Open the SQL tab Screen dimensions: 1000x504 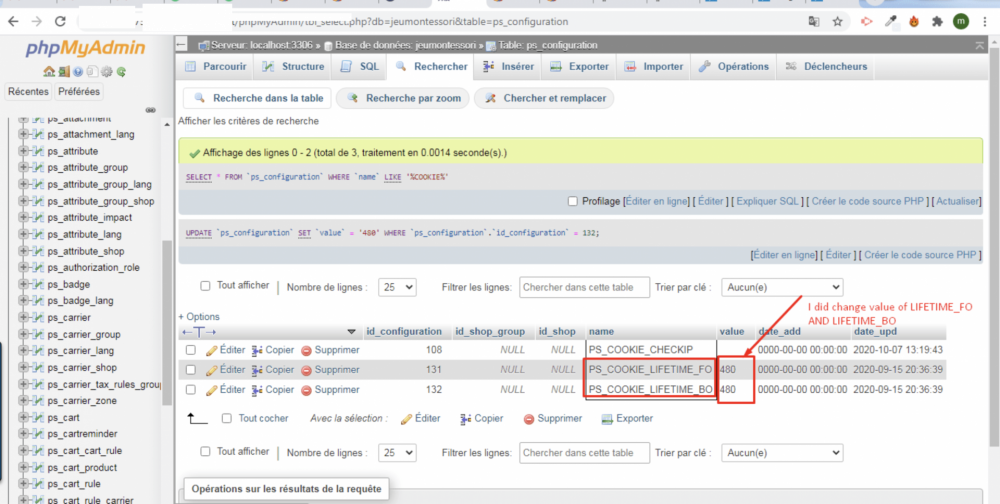pyautogui.click(x=360, y=66)
